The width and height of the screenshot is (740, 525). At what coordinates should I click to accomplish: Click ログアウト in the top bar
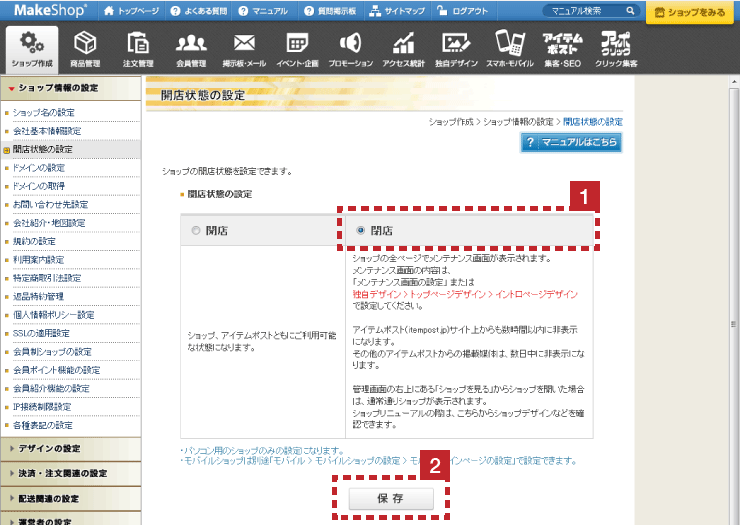coord(461,11)
